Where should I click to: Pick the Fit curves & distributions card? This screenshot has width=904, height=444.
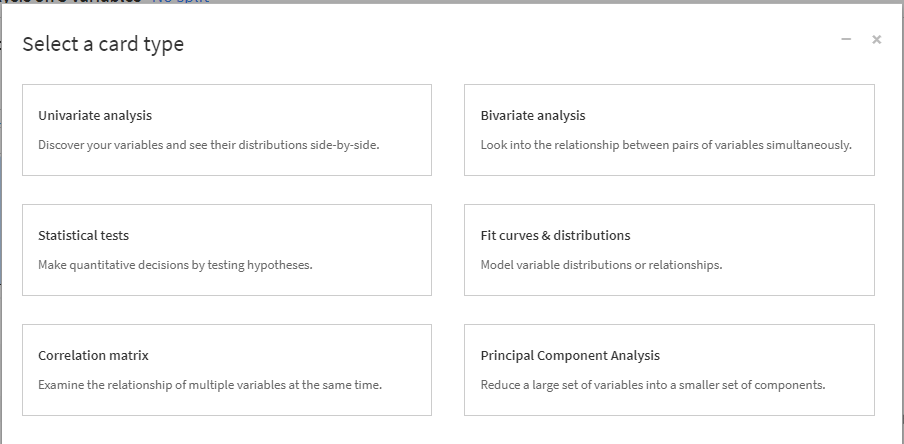click(669, 250)
